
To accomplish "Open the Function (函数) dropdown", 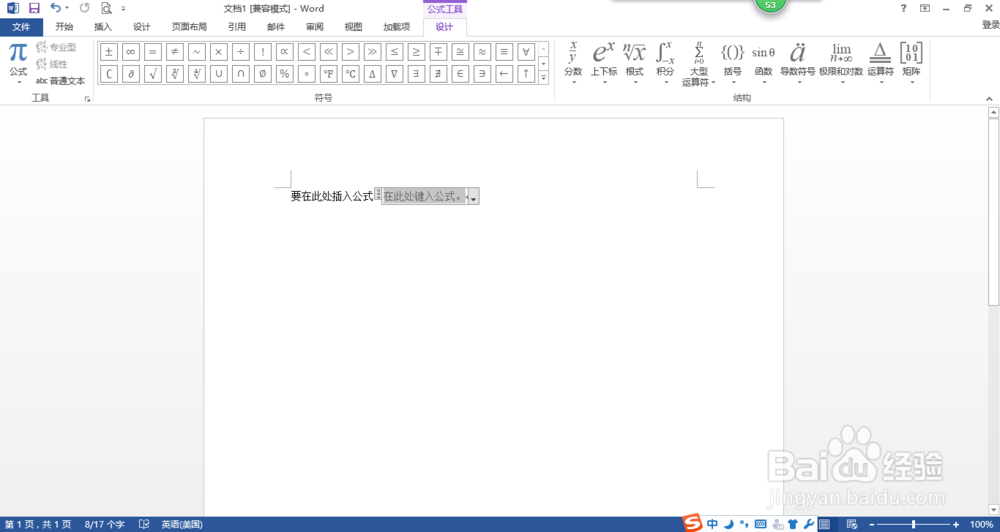I will coord(763,63).
